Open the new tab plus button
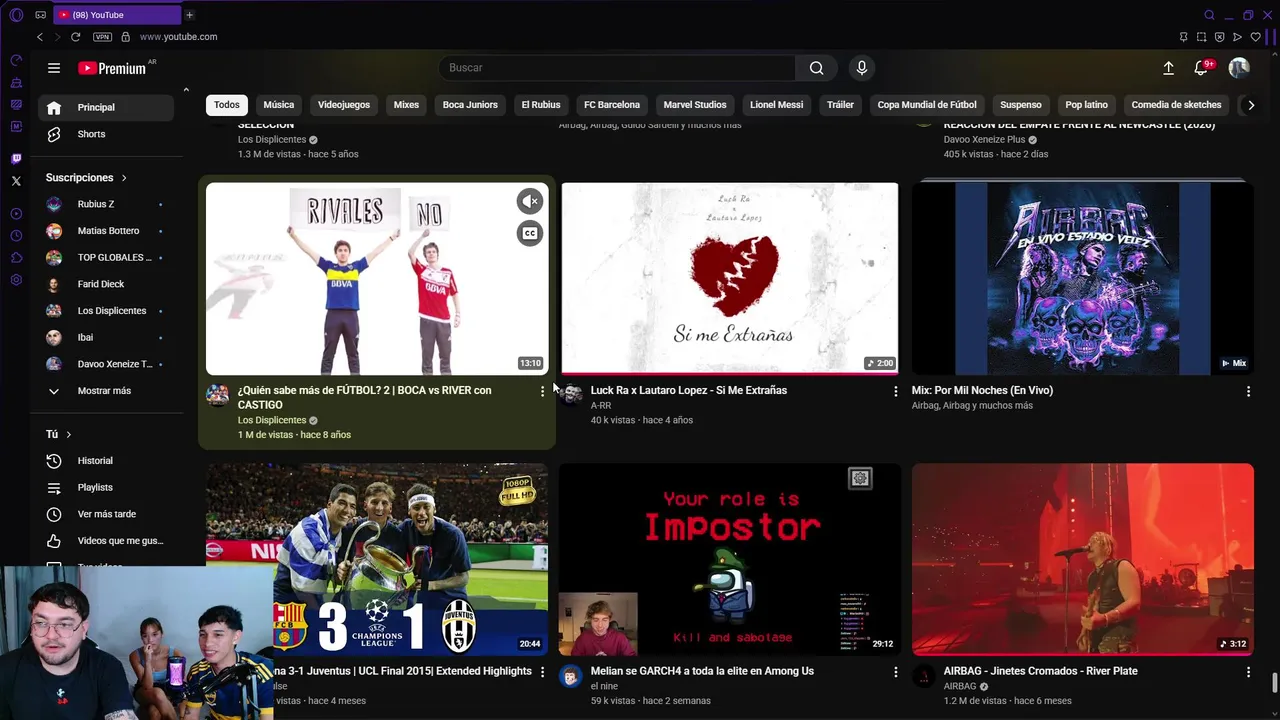Image resolution: width=1280 pixels, height=720 pixels. (189, 15)
